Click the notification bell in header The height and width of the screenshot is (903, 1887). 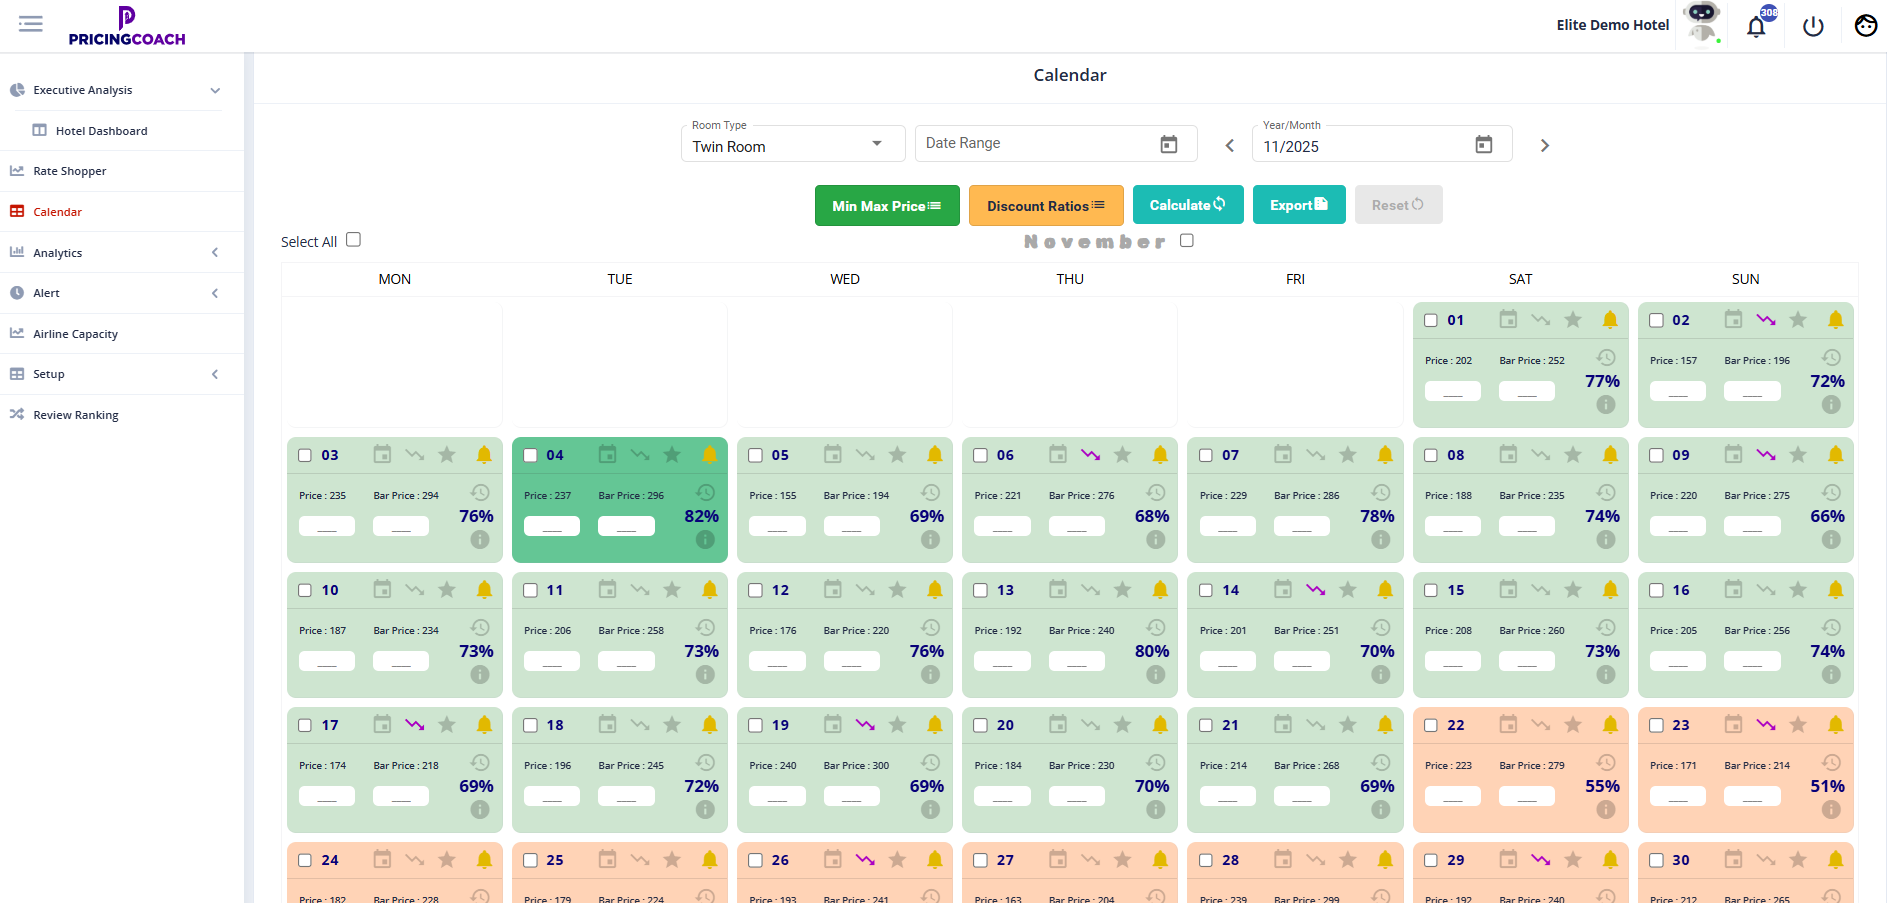1756,27
